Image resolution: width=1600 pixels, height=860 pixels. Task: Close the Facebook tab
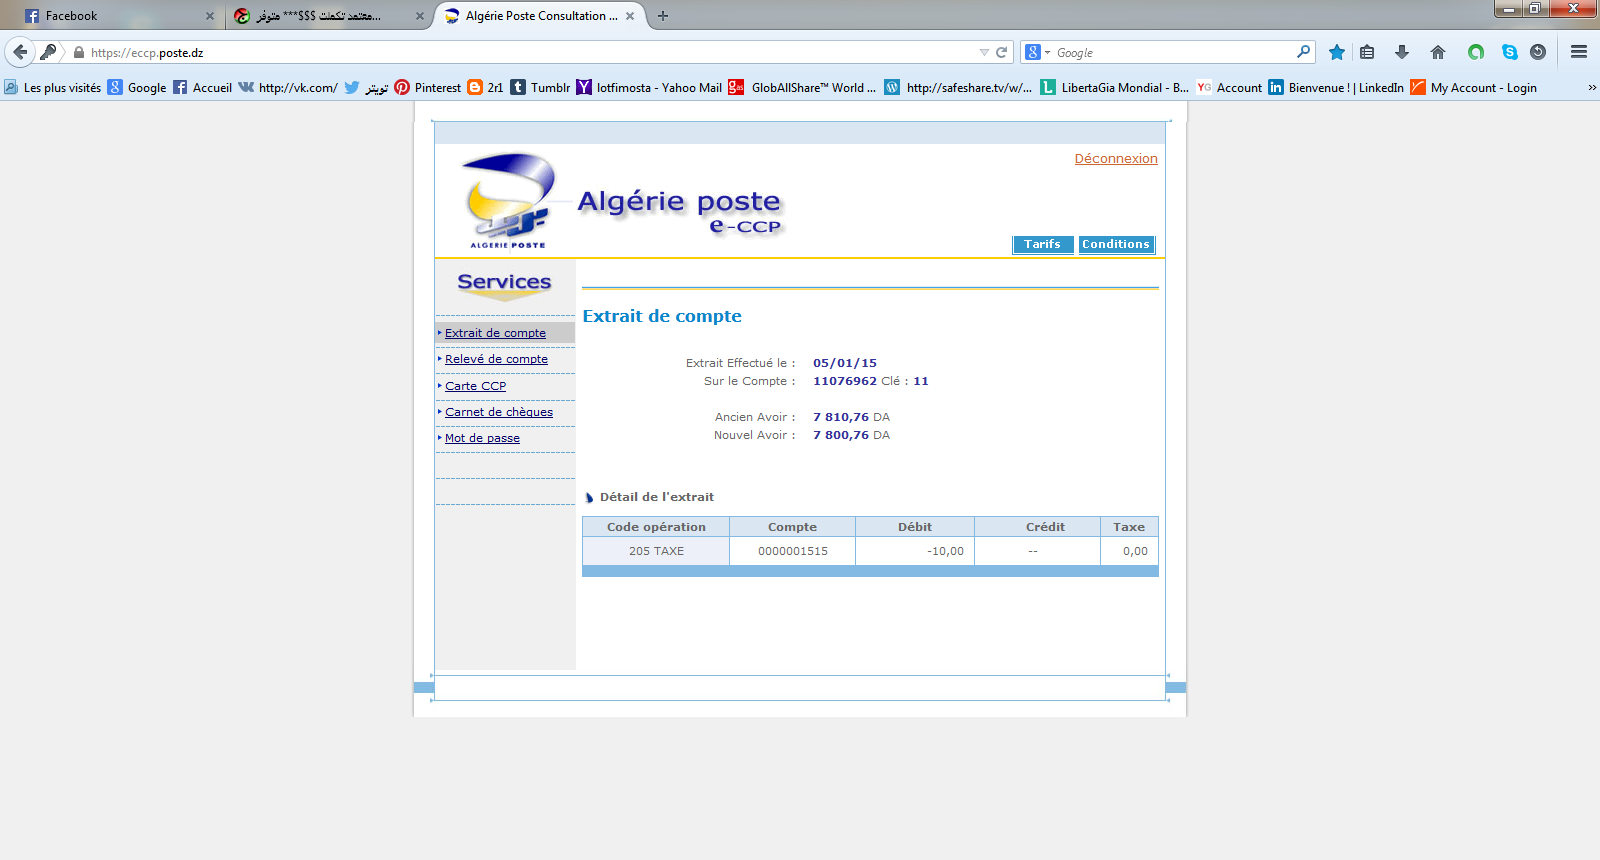click(210, 16)
